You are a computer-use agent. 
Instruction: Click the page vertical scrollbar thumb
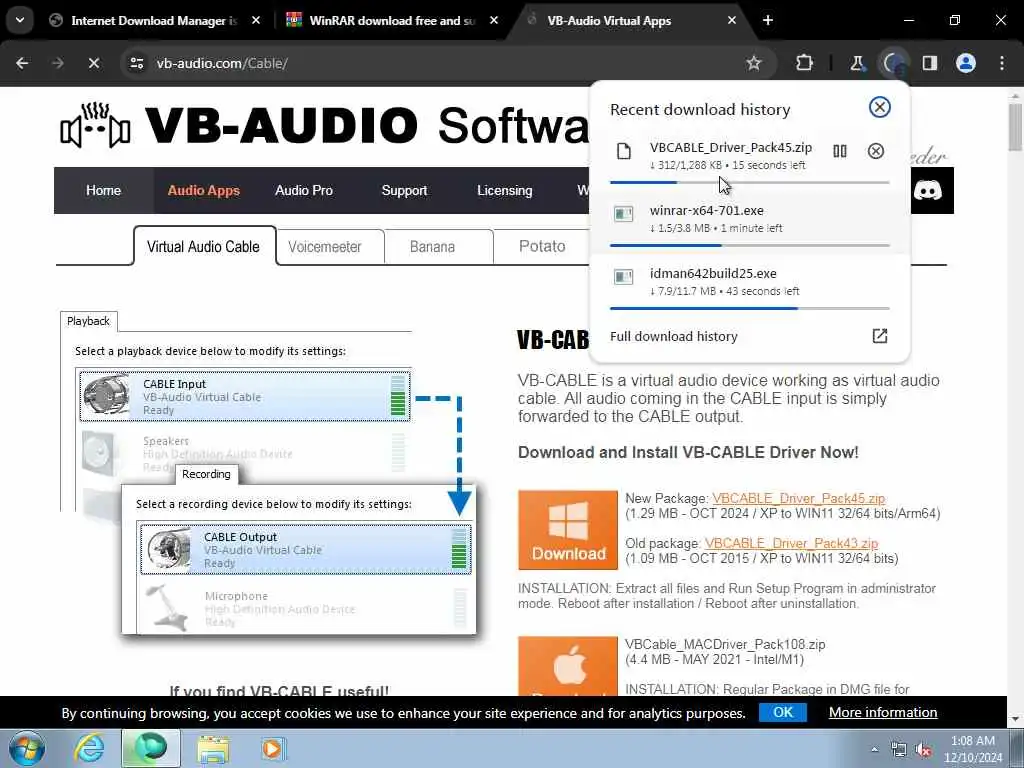[1015, 127]
